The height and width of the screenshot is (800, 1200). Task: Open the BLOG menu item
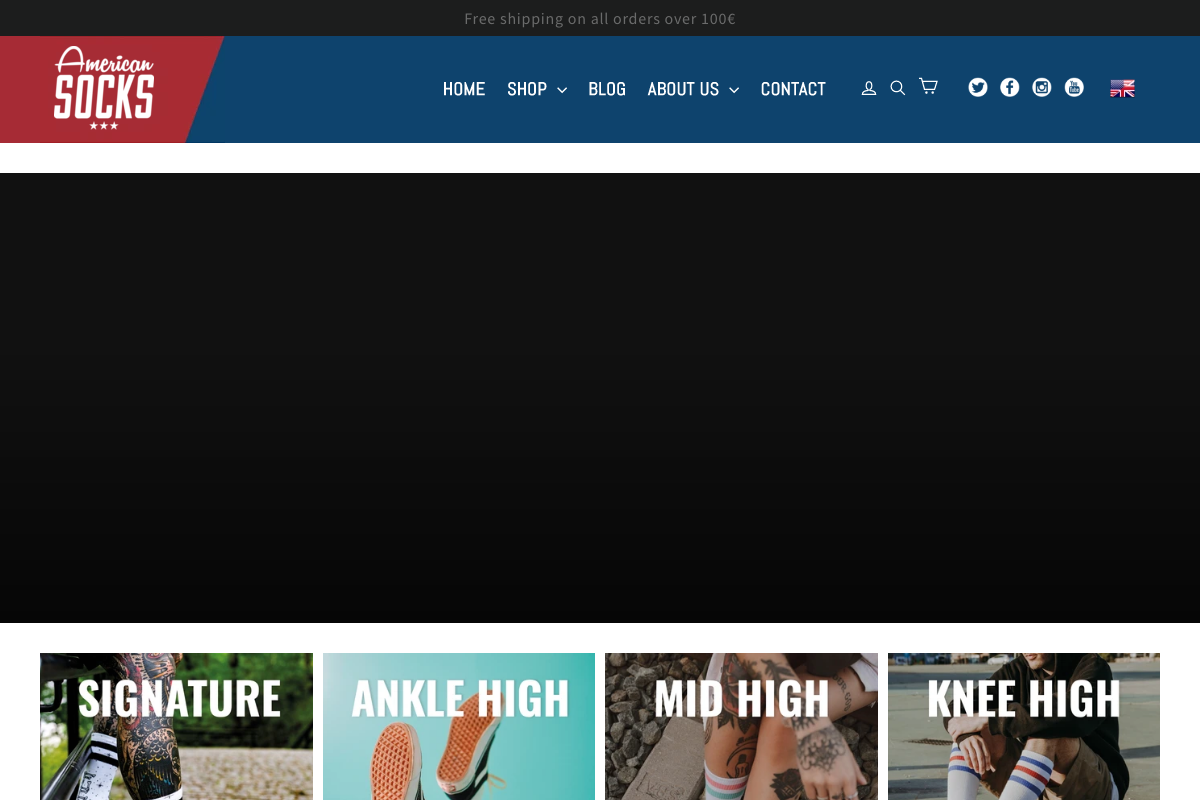click(x=607, y=89)
